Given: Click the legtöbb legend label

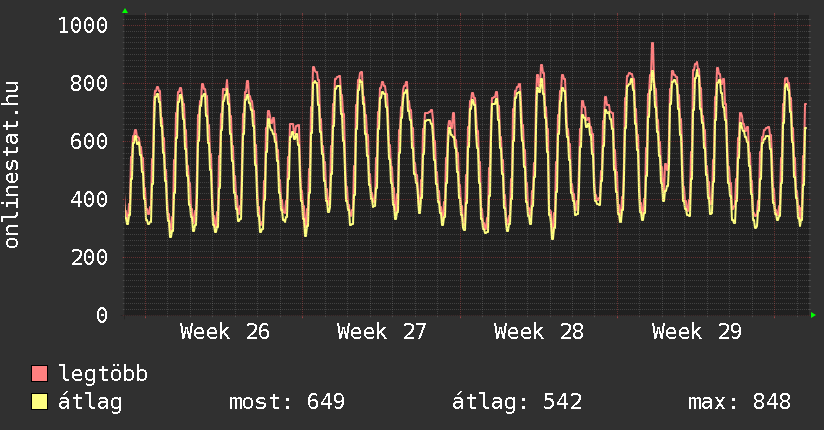Looking at the screenshot, I should (x=103, y=374).
